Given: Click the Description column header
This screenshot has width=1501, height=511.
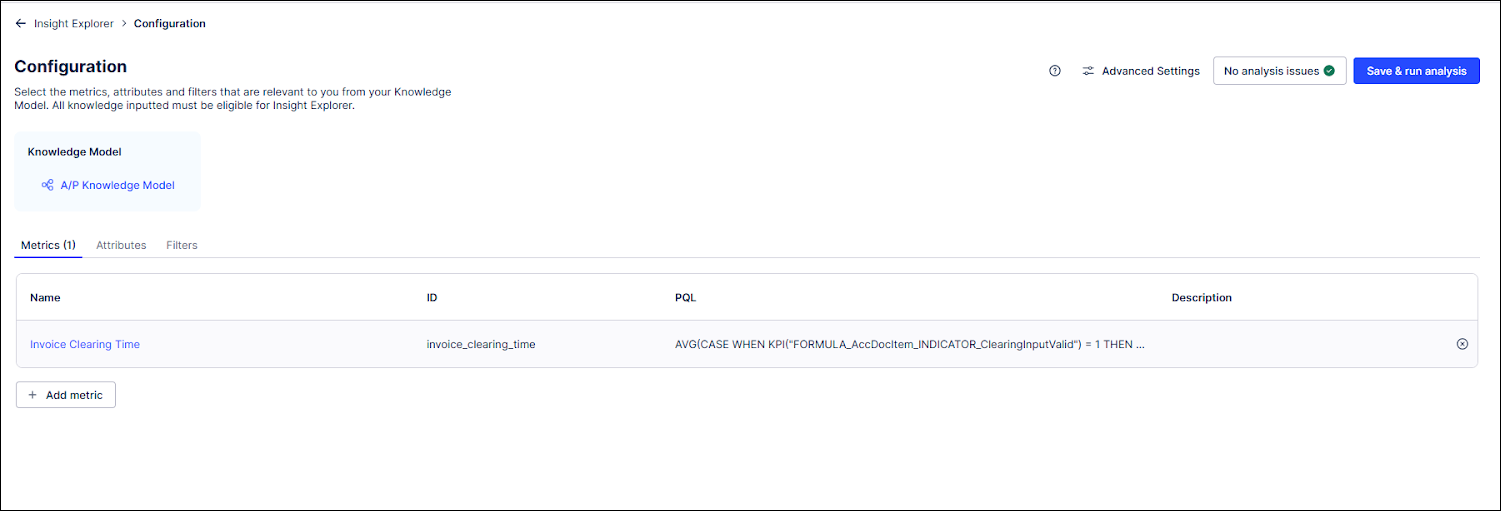Looking at the screenshot, I should [x=1202, y=298].
